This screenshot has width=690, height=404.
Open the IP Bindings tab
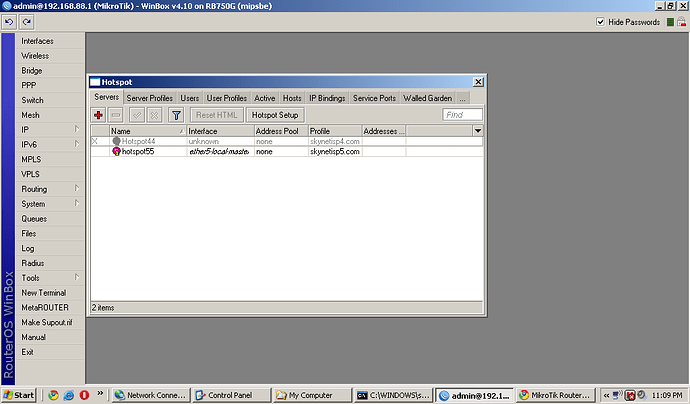[x=327, y=98]
